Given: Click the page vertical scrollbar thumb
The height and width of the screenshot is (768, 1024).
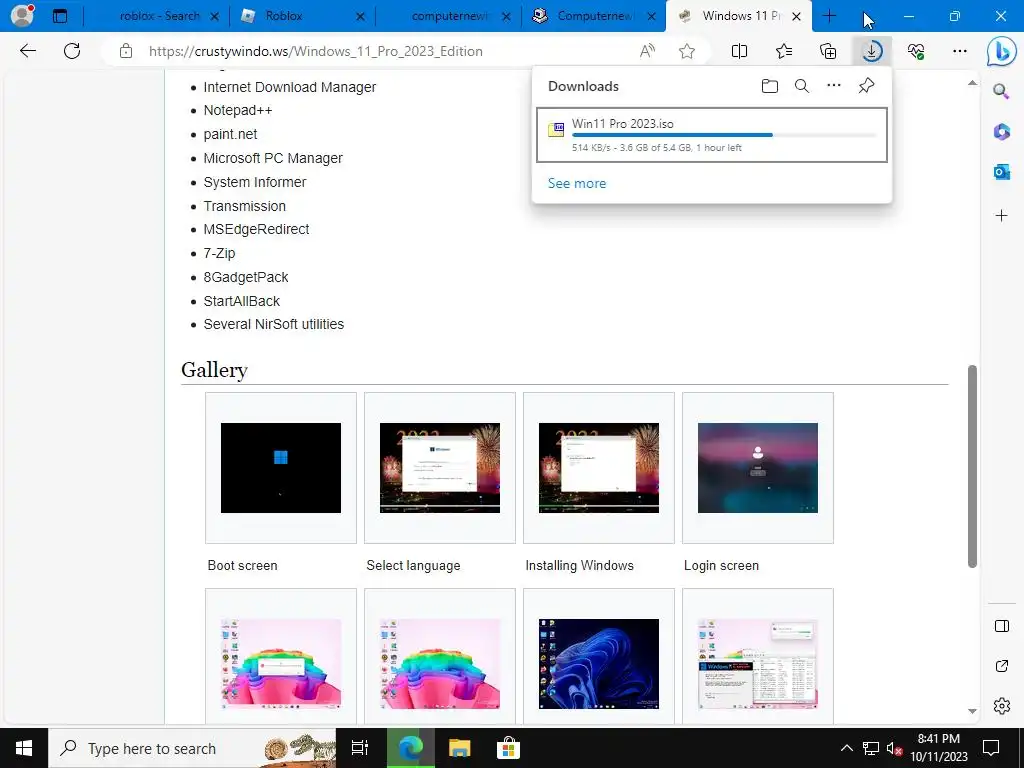Looking at the screenshot, I should [x=972, y=466].
